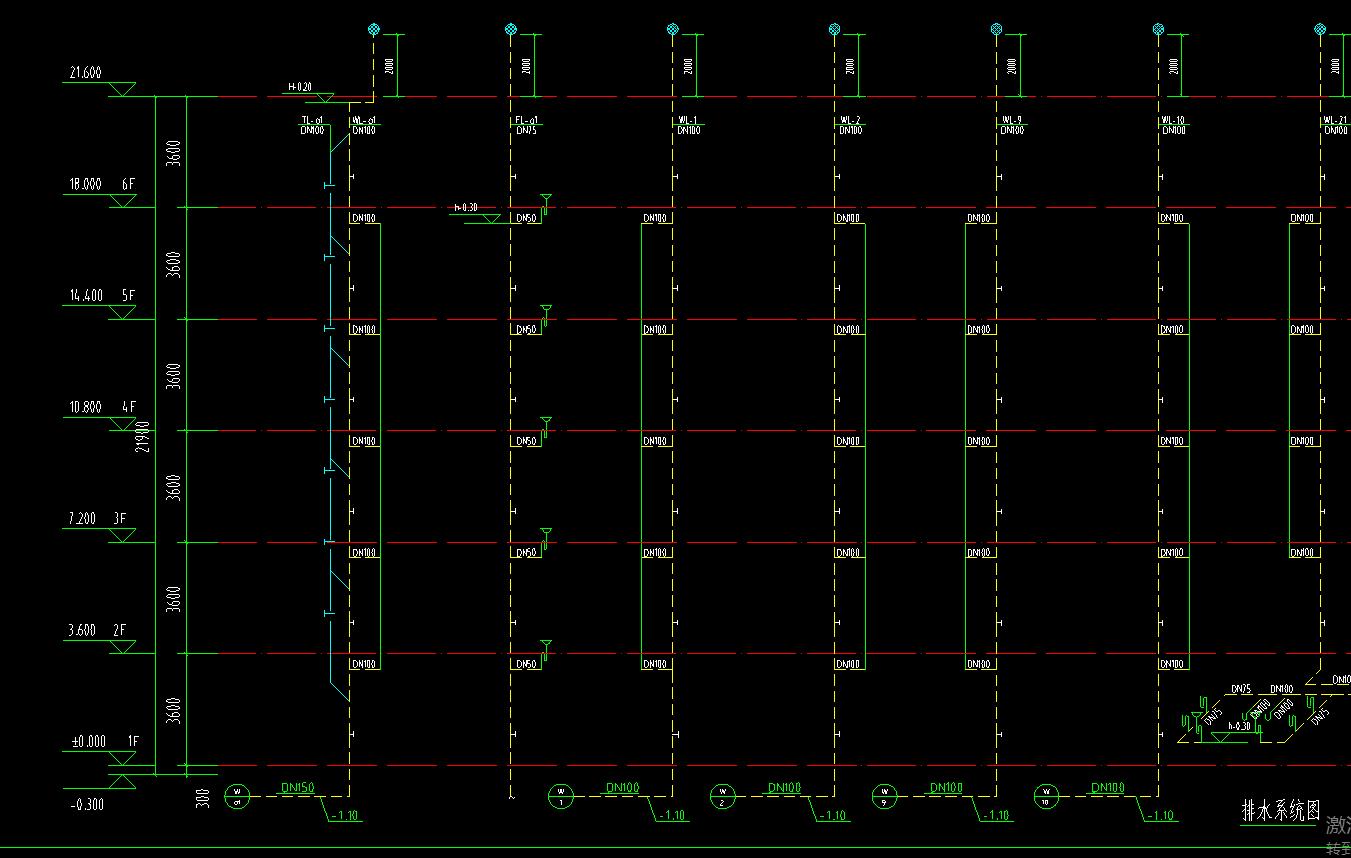The width and height of the screenshot is (1351, 858).
Task: Select the 2F floor label
Action: (120, 630)
